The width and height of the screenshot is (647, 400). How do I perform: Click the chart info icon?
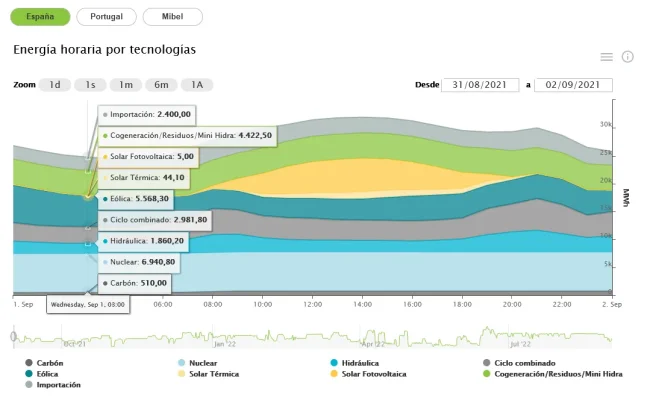(x=627, y=57)
